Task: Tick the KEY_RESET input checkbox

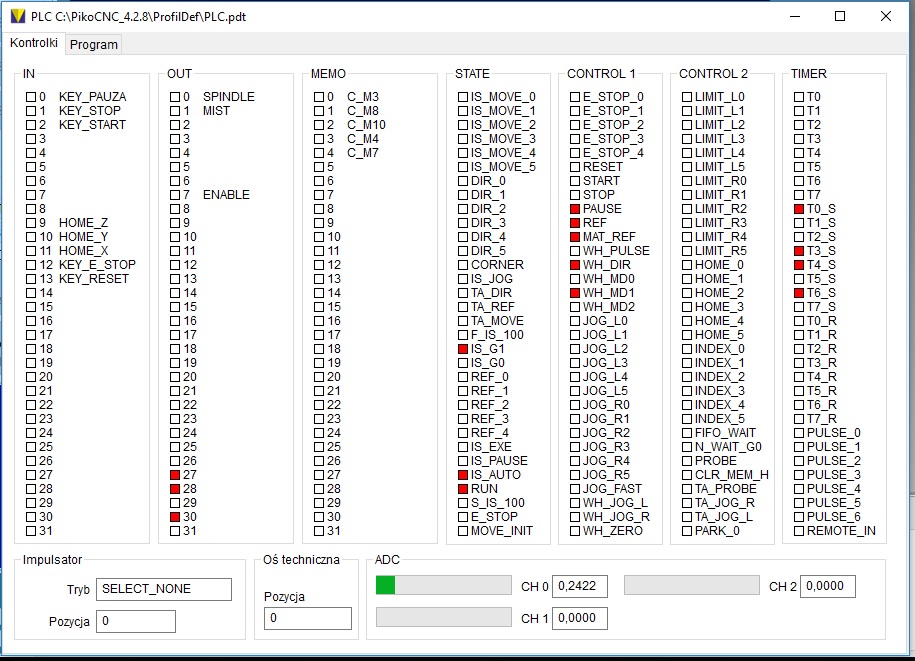Action: coord(31,279)
